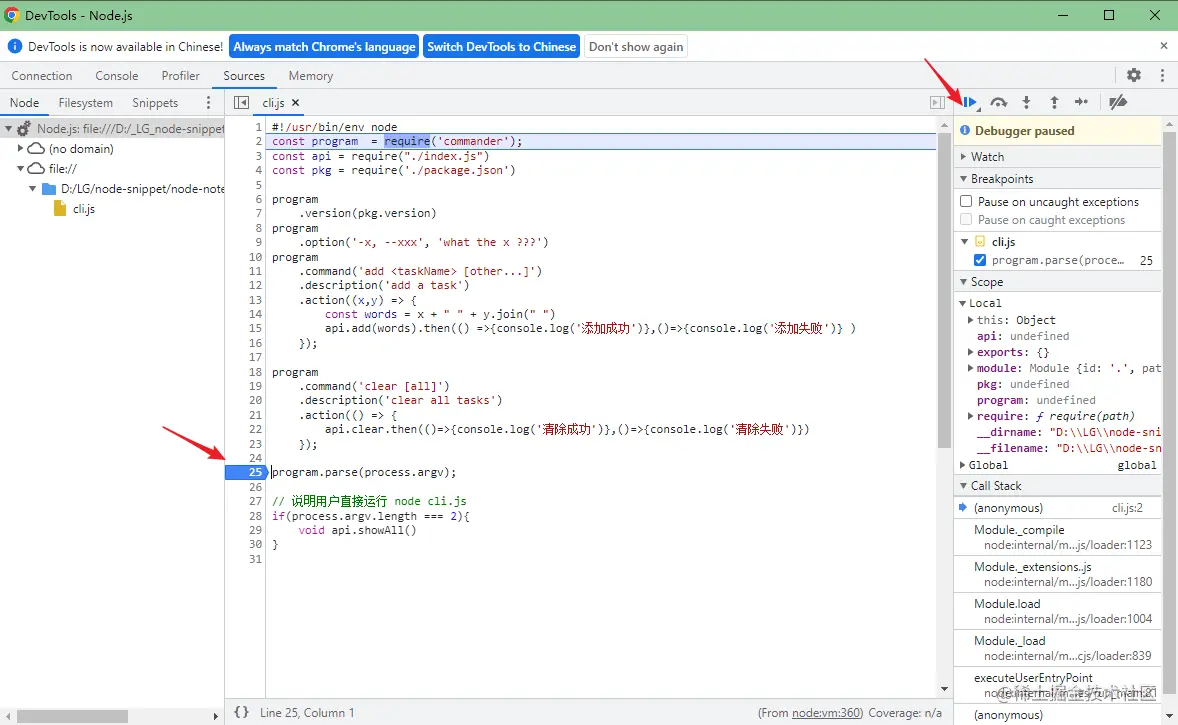
Task: Click the '__dirname' scope variable
Action: point(1009,433)
